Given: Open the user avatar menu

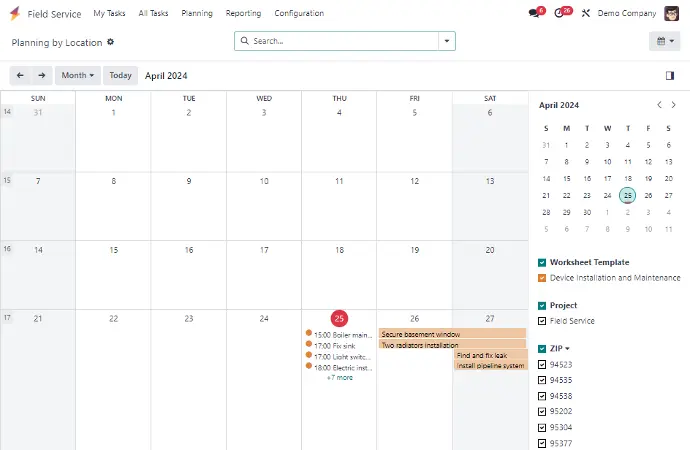Looking at the screenshot, I should pyautogui.click(x=672, y=14).
